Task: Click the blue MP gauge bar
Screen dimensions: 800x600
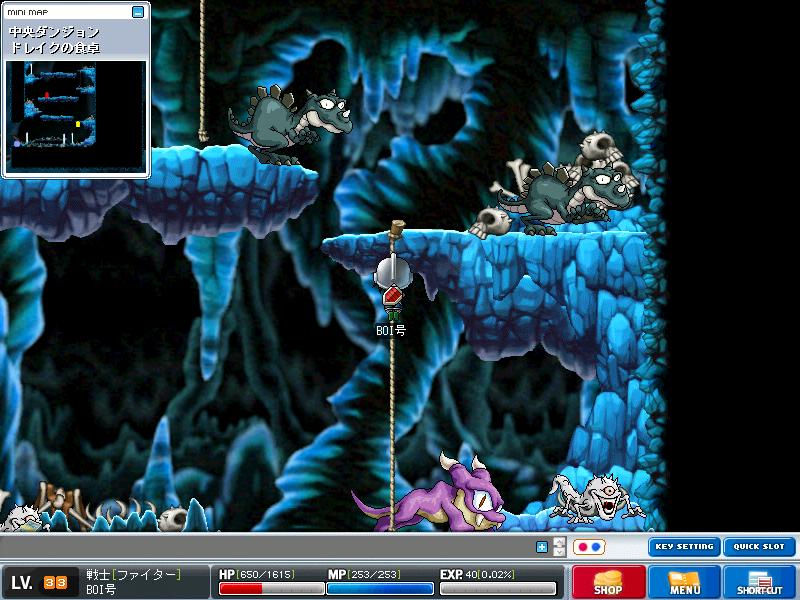Action: point(380,589)
